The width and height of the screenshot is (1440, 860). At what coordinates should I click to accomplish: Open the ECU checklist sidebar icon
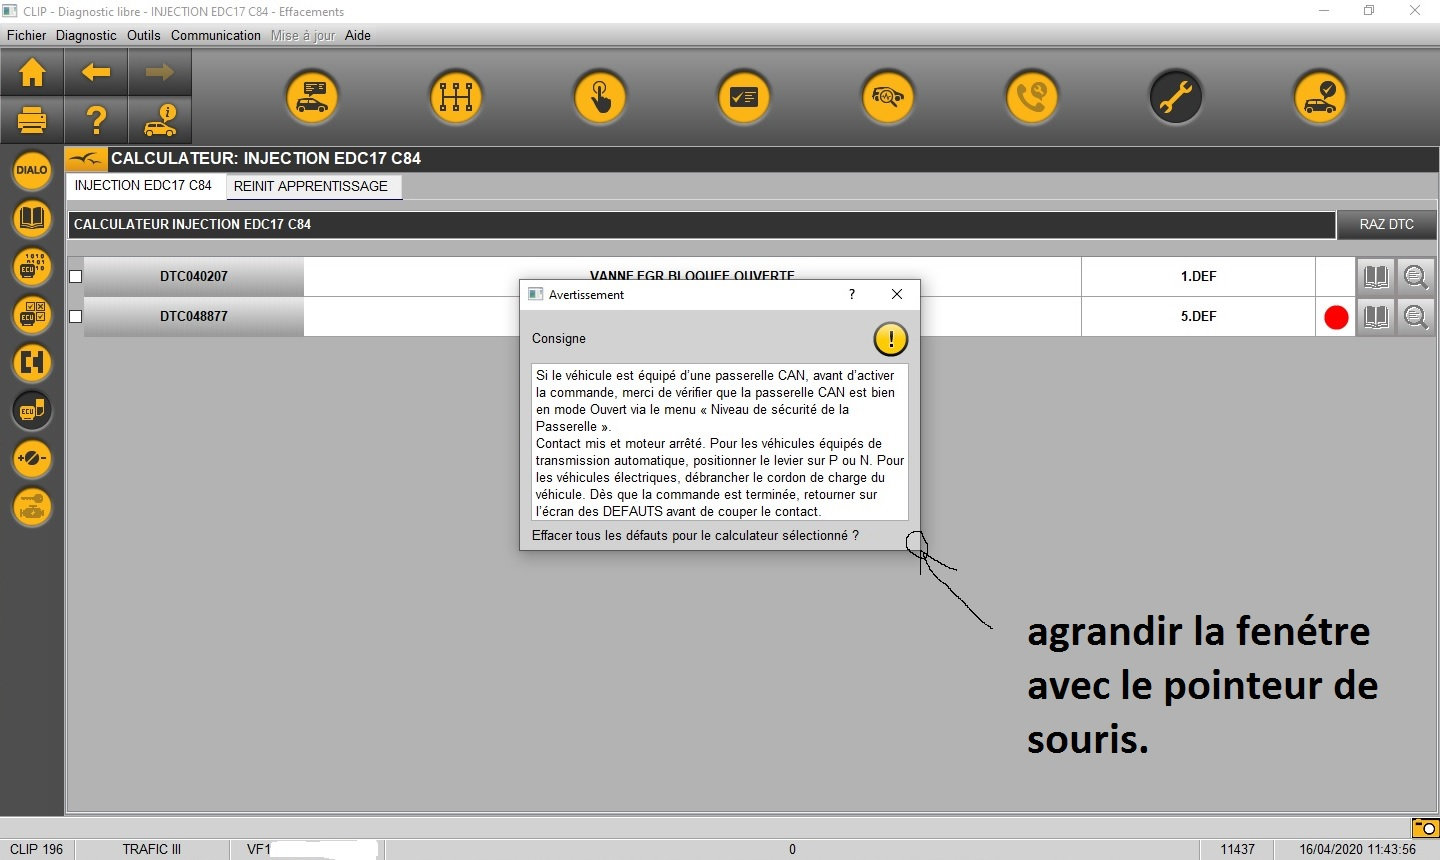(32, 314)
